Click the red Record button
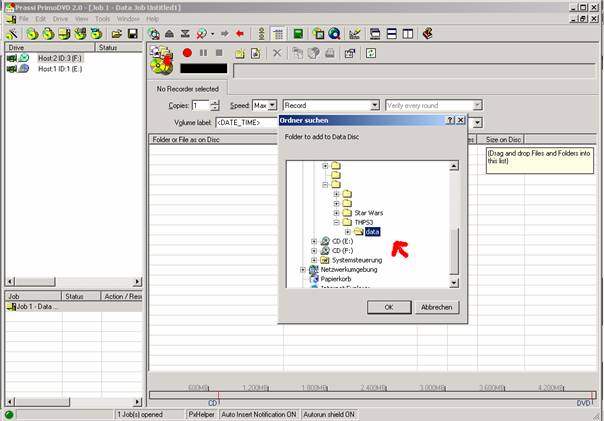 pos(187,52)
